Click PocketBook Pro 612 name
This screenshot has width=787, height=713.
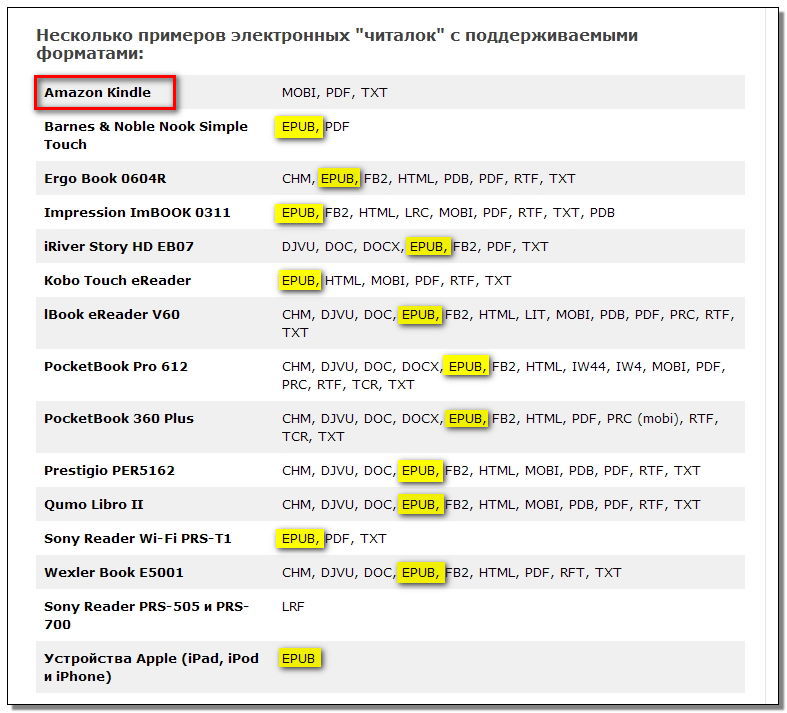(115, 367)
